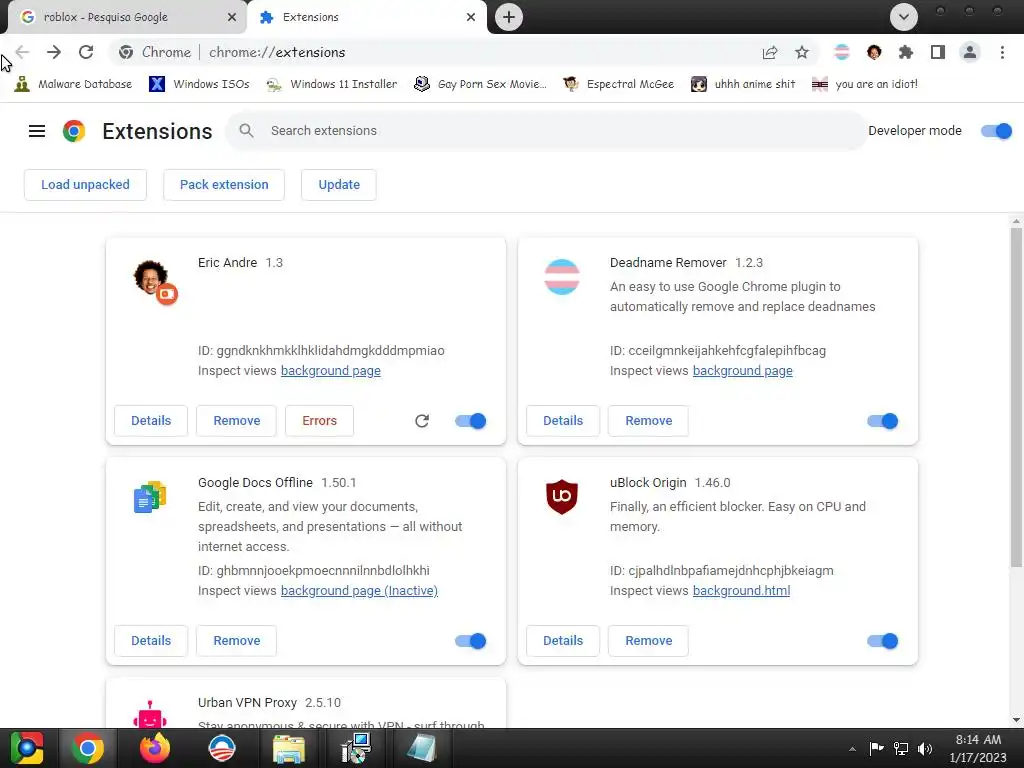
Task: Inspect Deadname Remover background page link
Action: tap(743, 371)
